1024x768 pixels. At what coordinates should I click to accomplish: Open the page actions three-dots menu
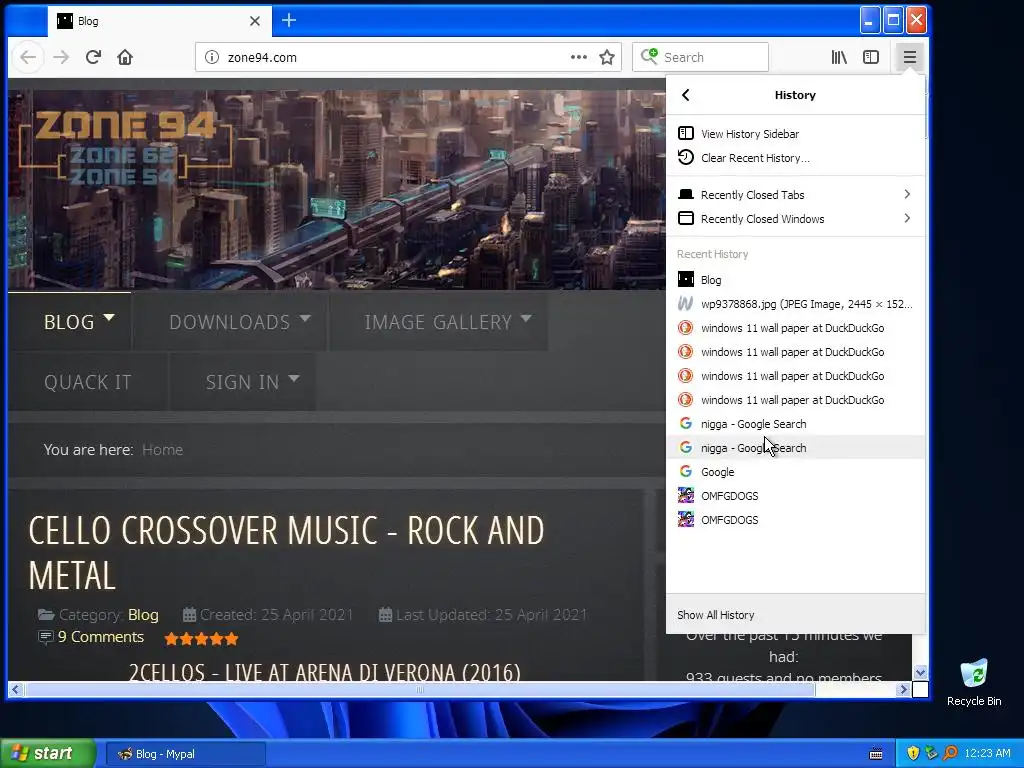tap(579, 57)
